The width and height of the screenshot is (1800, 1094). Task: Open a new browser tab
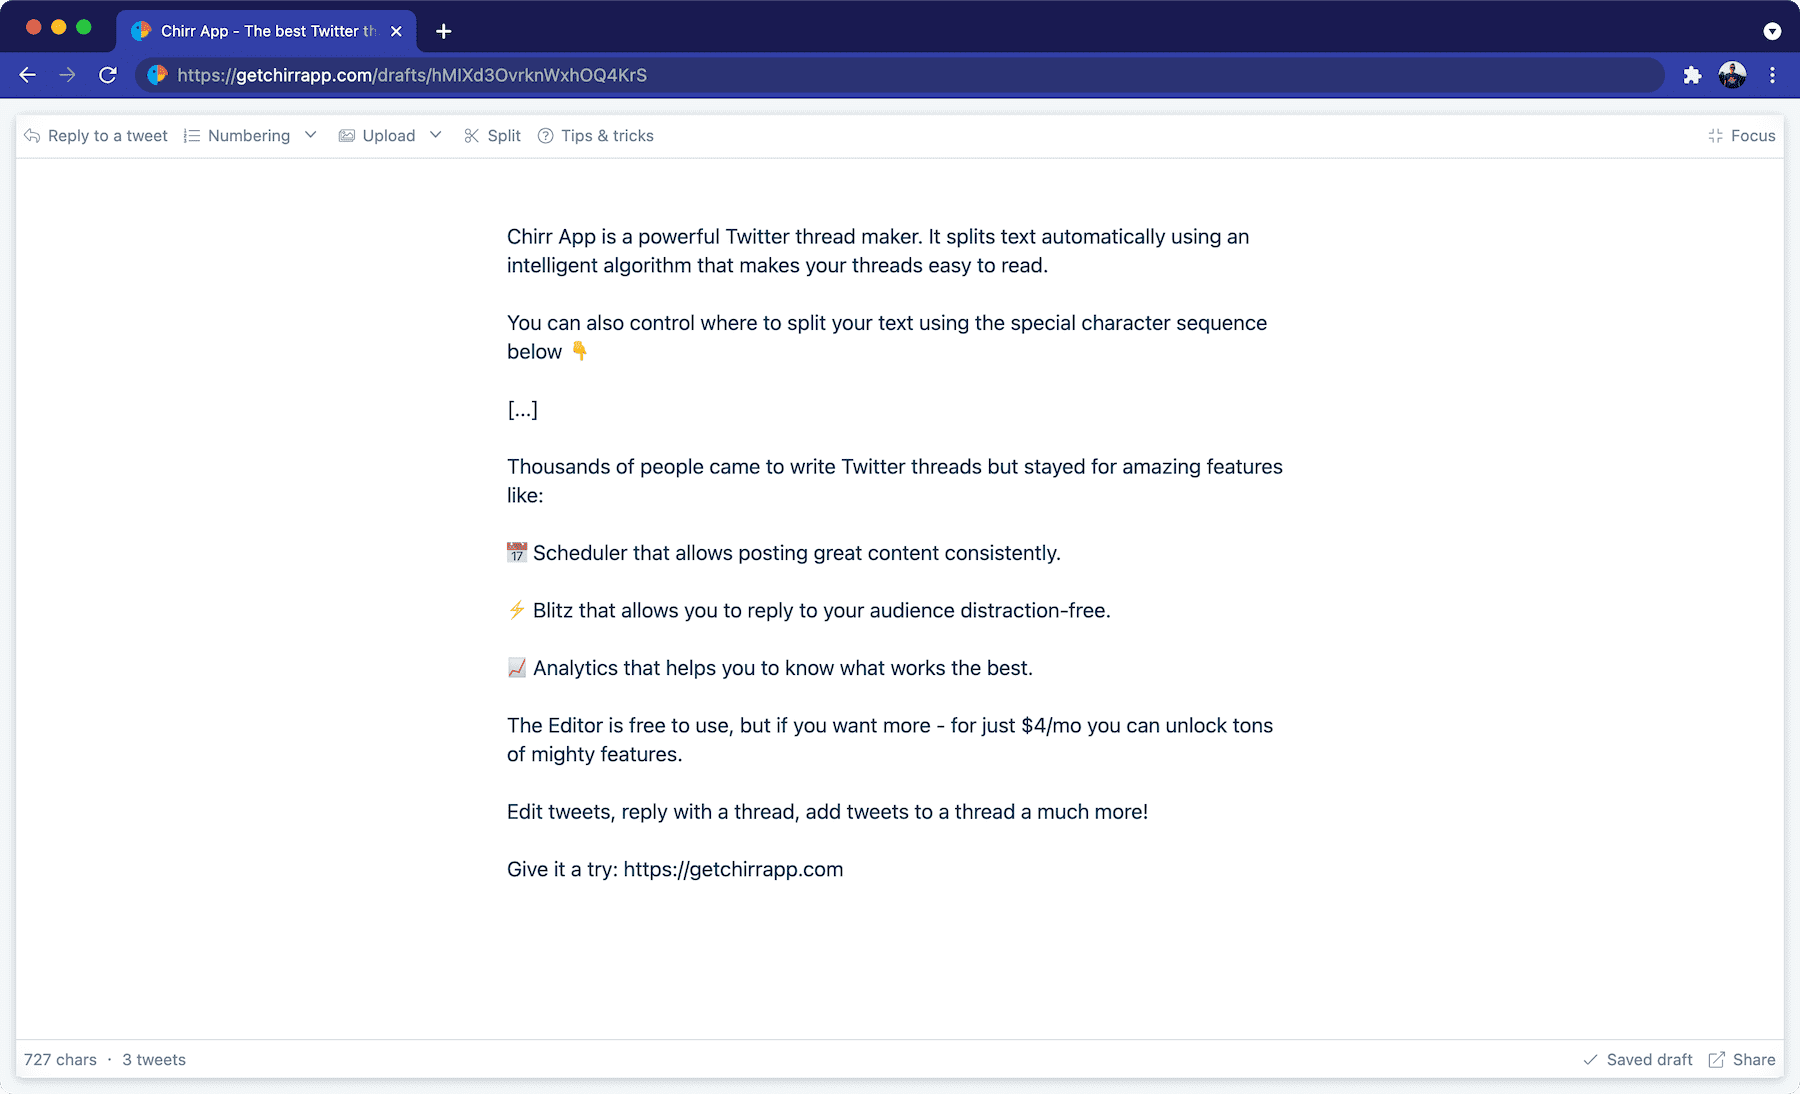[443, 31]
